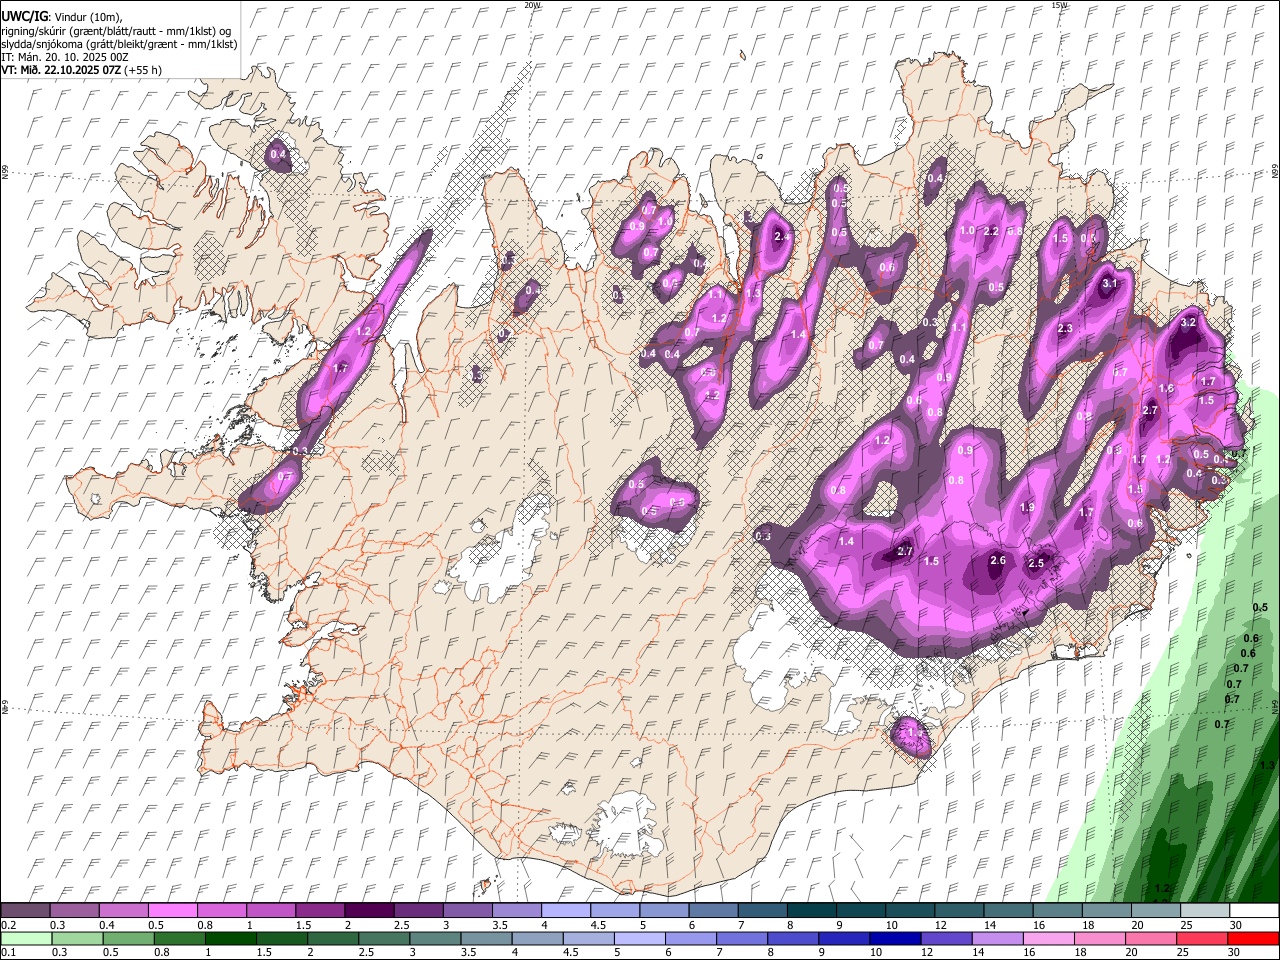Pick the 2 dark purple snow scale swatch
The width and height of the screenshot is (1280, 960).
tap(368, 911)
